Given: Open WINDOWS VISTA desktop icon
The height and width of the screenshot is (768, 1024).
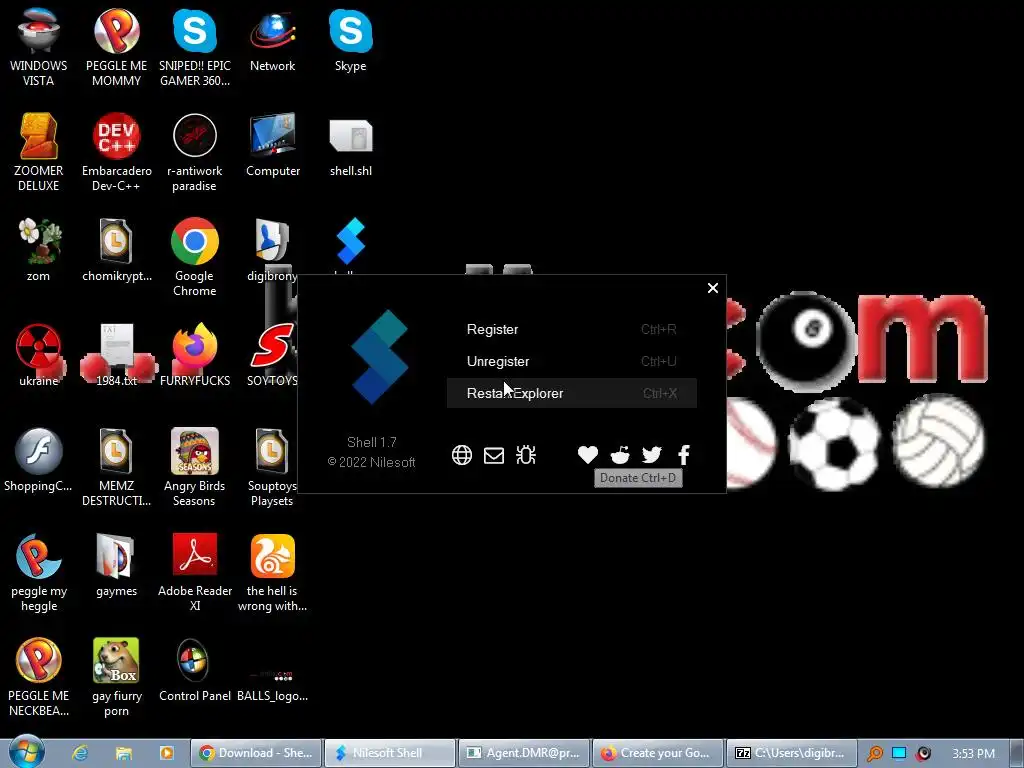Looking at the screenshot, I should coord(39,46).
